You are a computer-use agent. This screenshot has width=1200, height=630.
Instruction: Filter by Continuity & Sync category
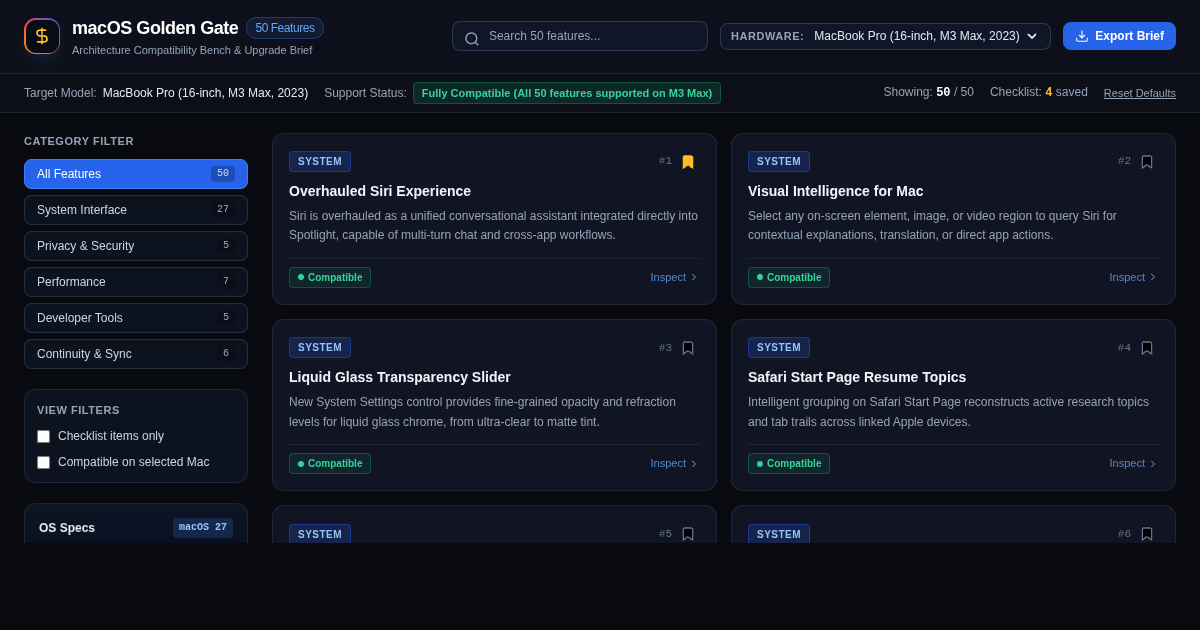(x=136, y=354)
